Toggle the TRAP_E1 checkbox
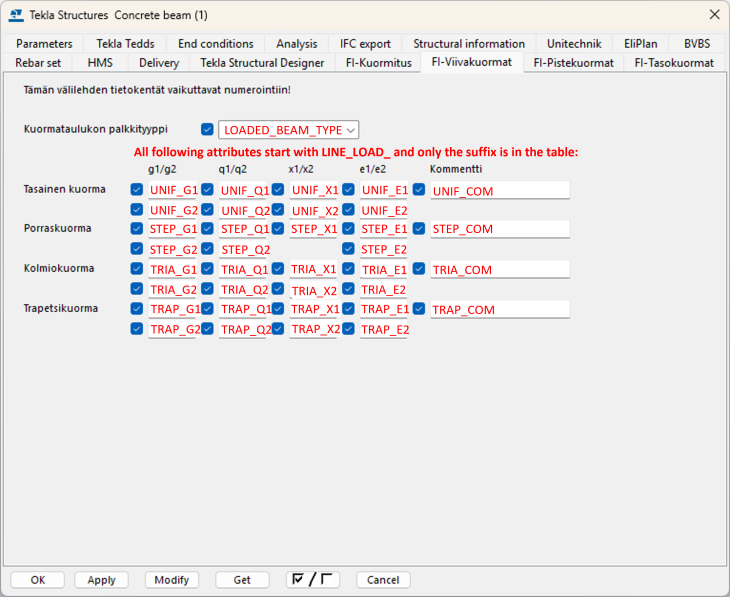Viewport: 730px width, 597px height. pos(348,309)
